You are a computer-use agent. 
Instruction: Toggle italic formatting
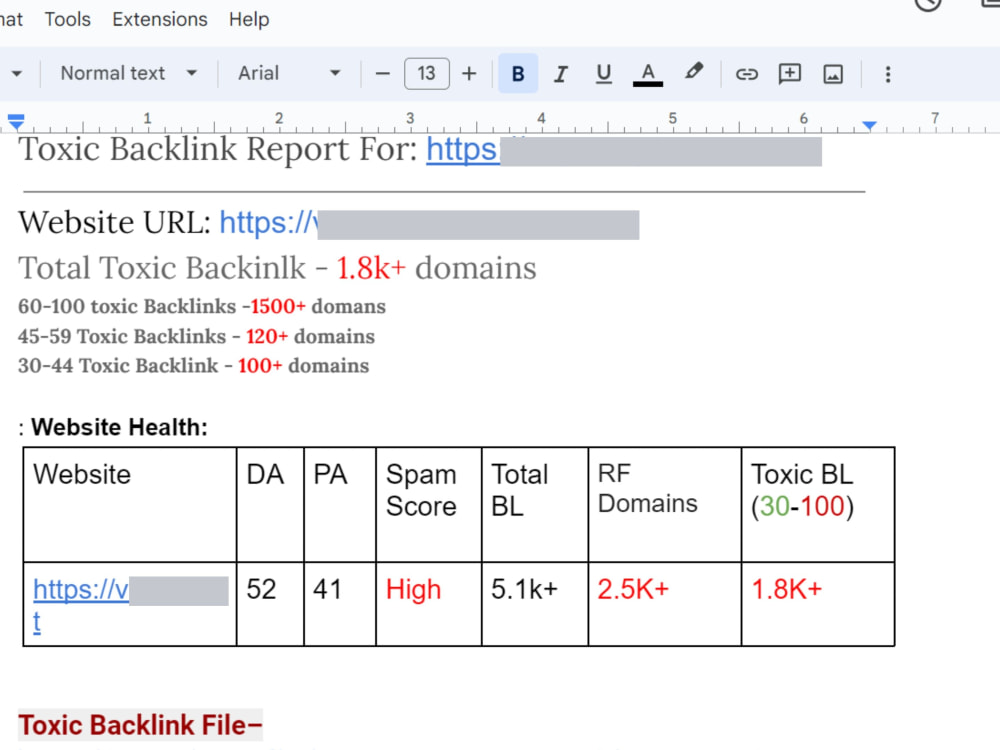[x=561, y=74]
